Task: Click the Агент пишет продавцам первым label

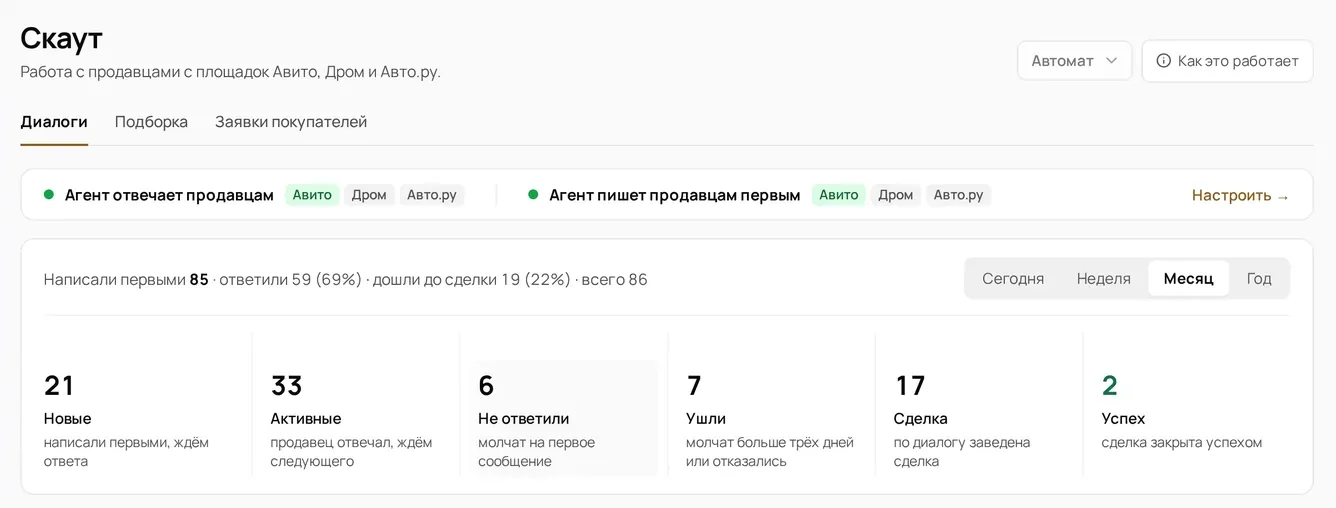Action: (x=675, y=195)
